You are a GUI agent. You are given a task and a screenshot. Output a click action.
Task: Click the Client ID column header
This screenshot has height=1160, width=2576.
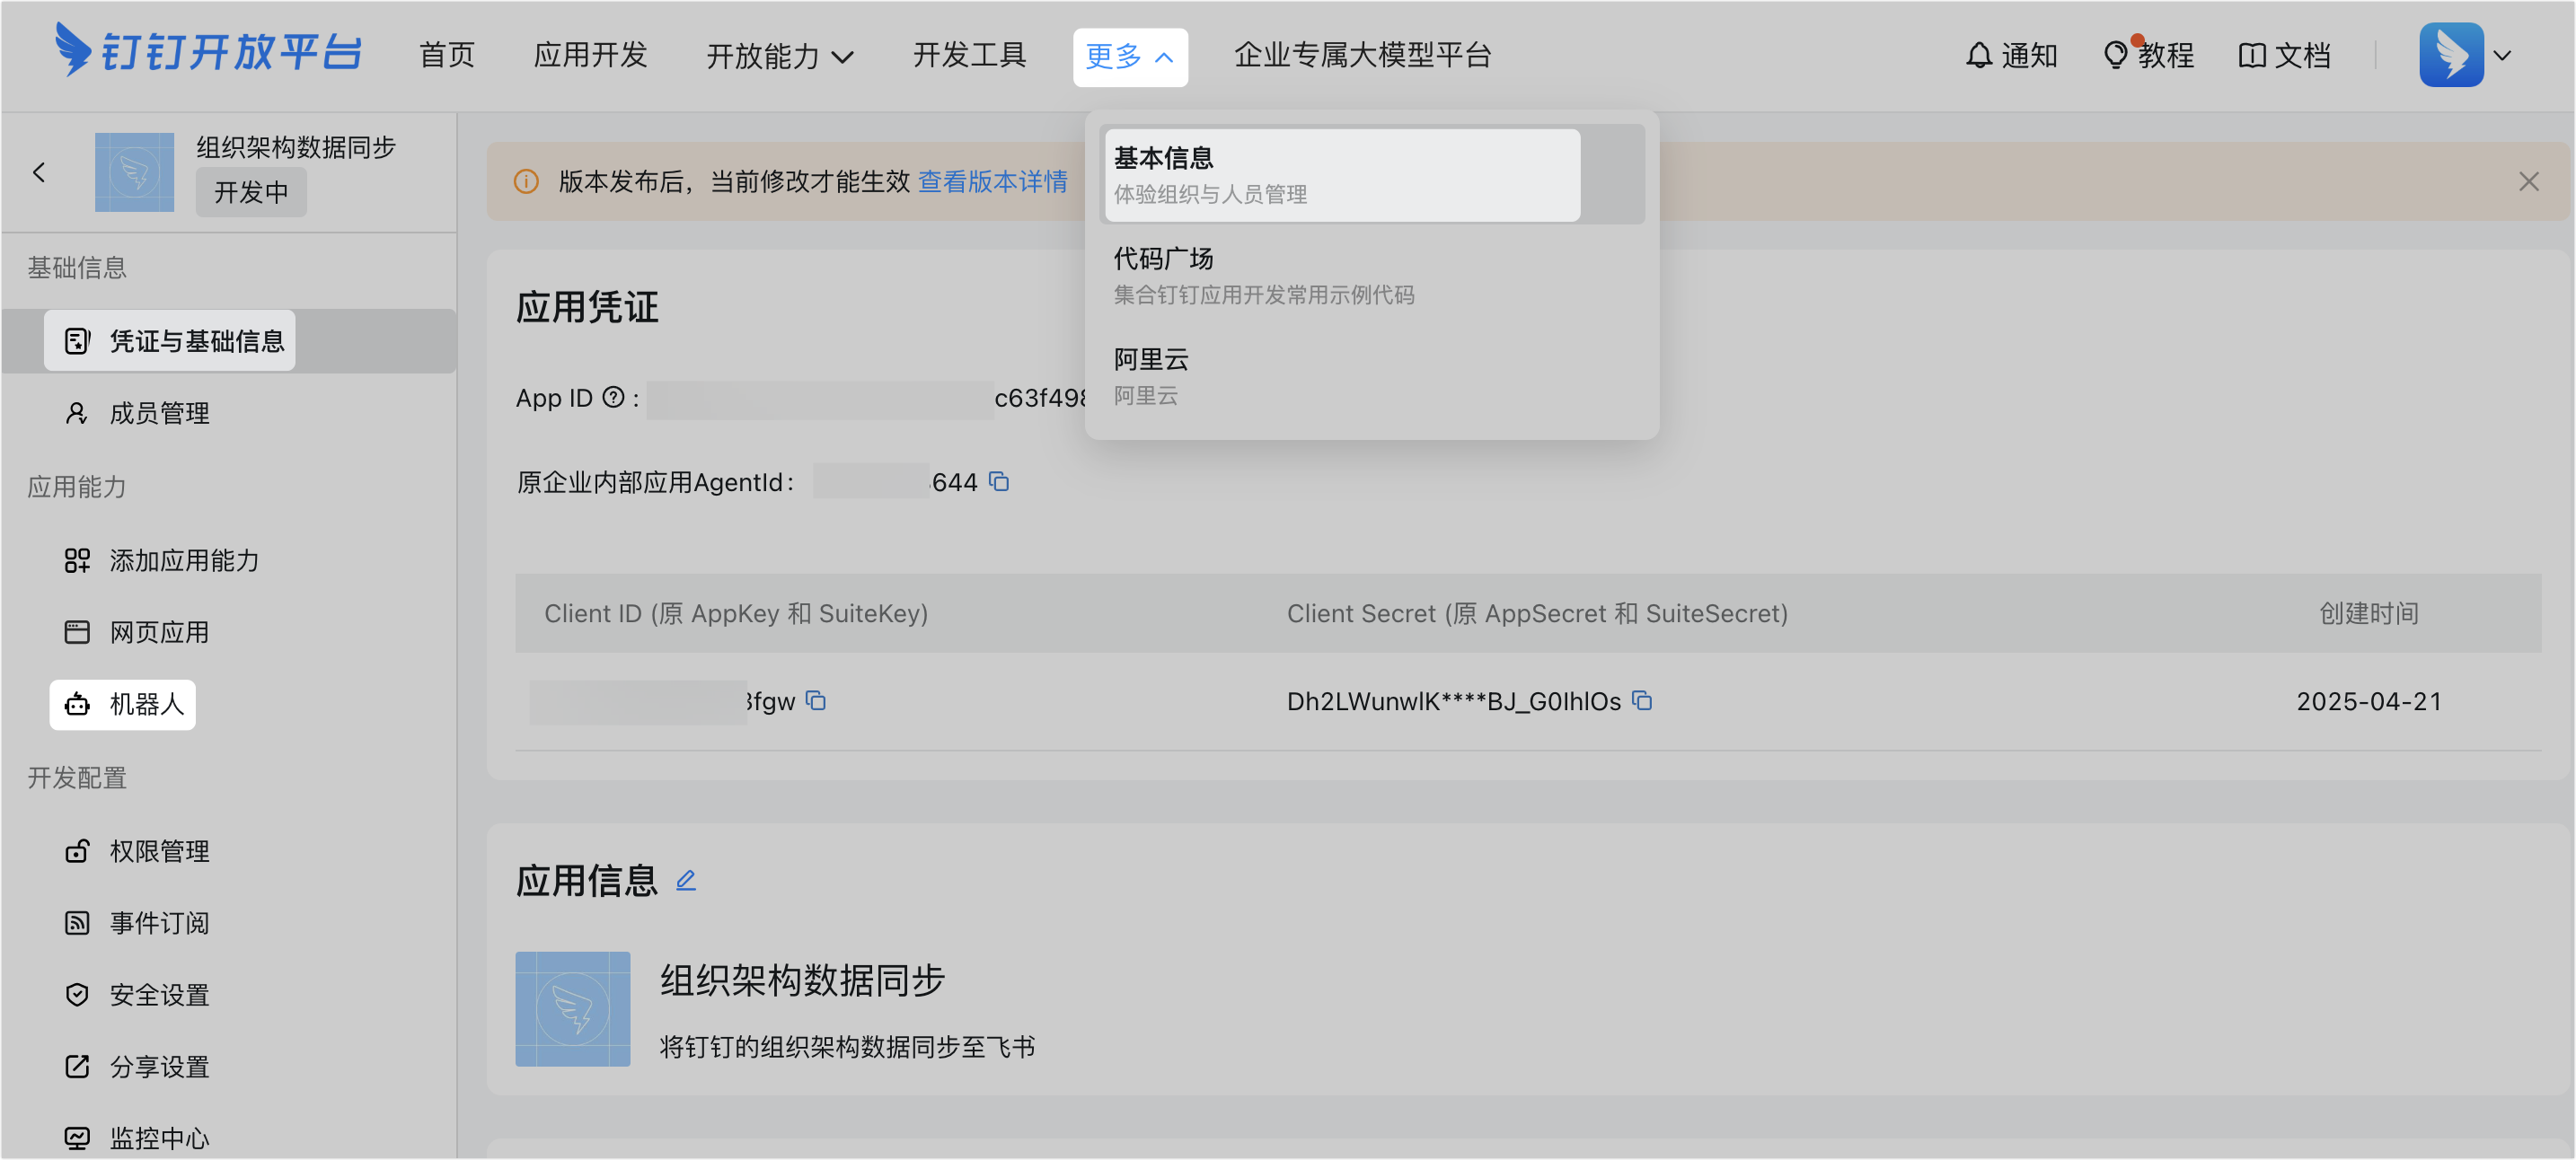click(736, 613)
